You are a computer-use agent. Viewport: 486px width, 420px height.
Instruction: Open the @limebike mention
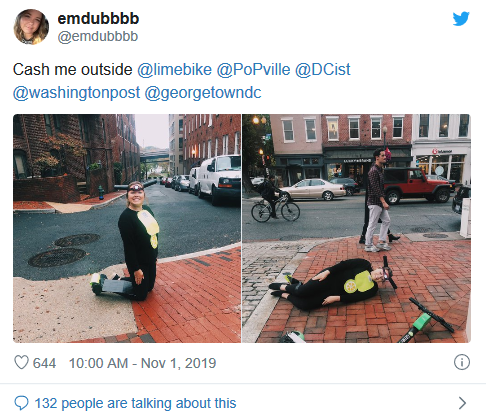tap(174, 70)
